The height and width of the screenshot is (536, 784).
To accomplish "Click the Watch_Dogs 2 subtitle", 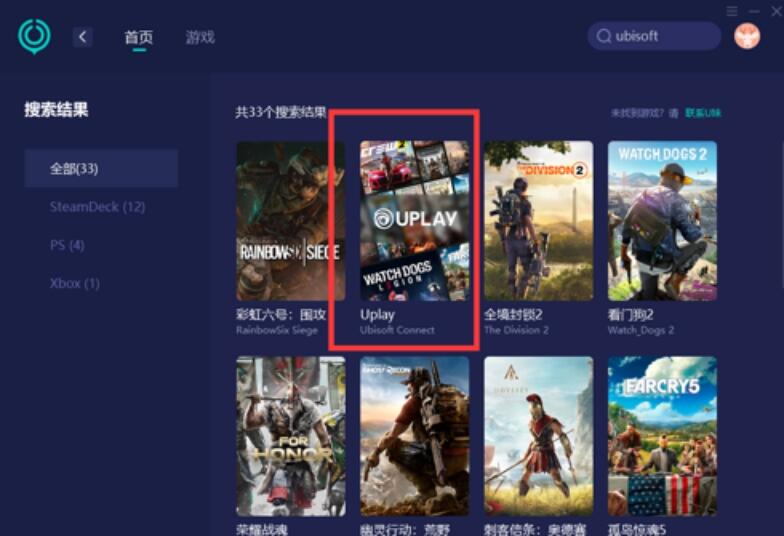I will click(x=640, y=330).
